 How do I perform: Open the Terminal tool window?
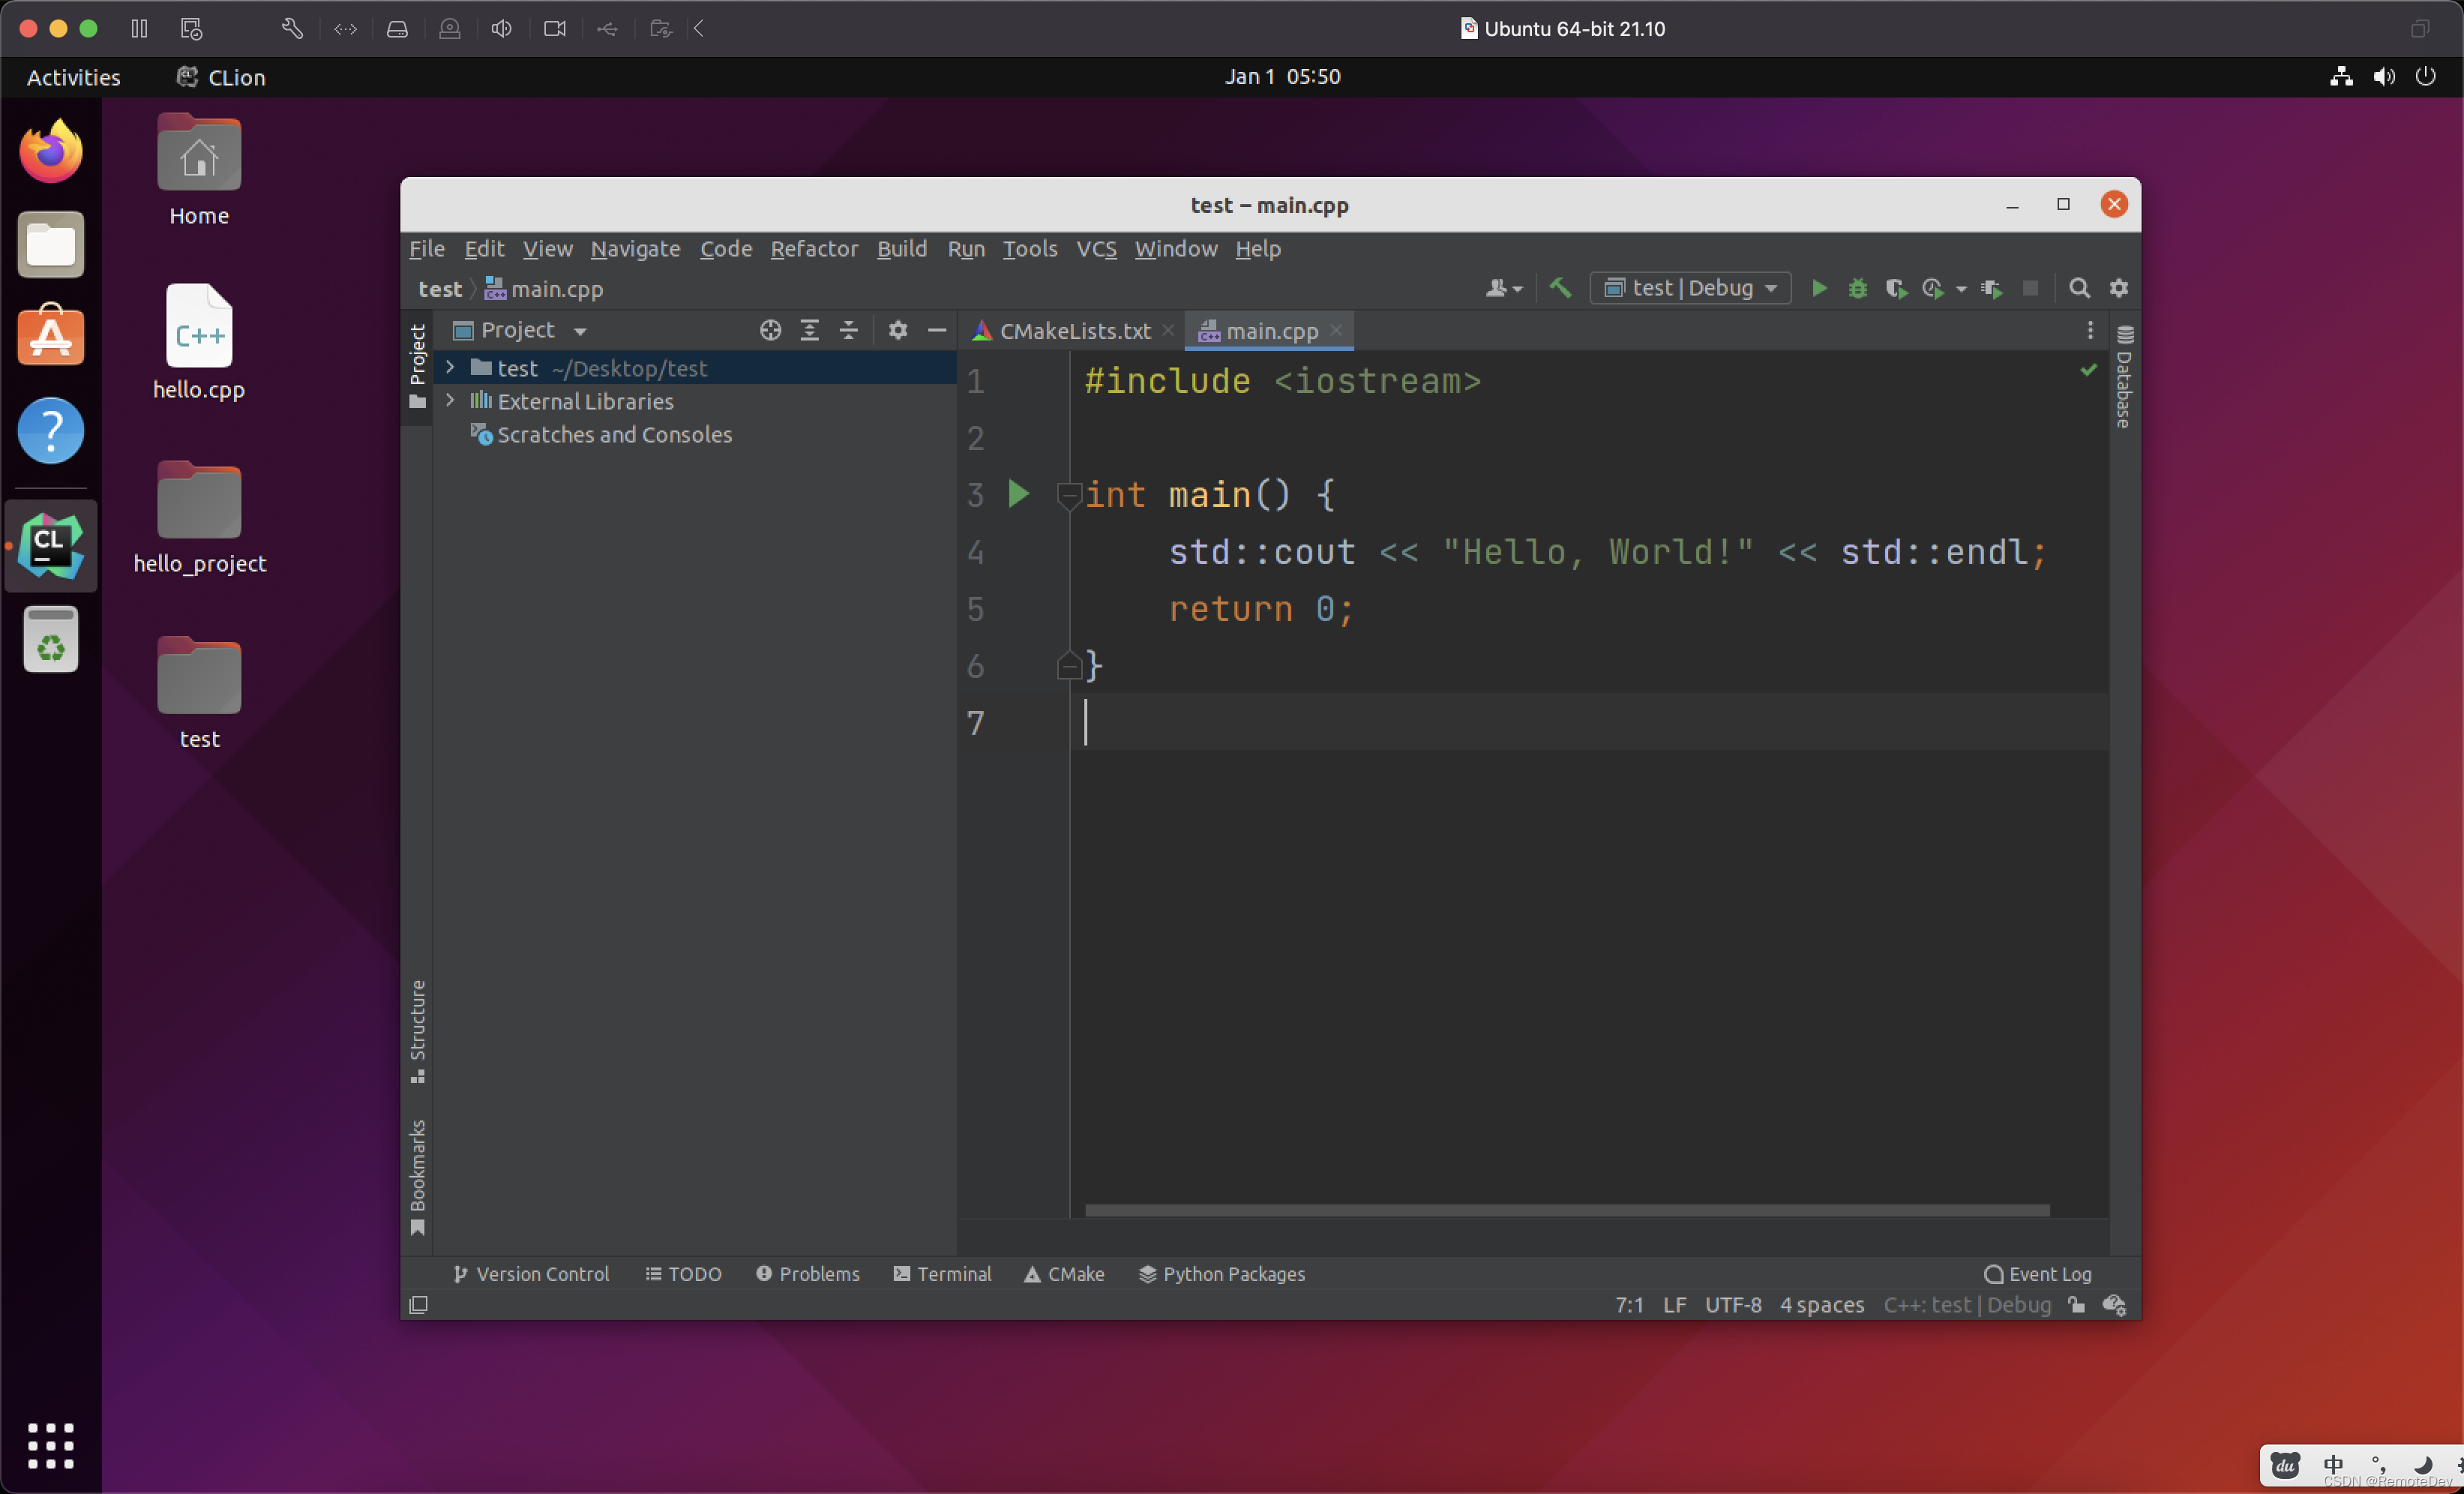pyautogui.click(x=942, y=1274)
